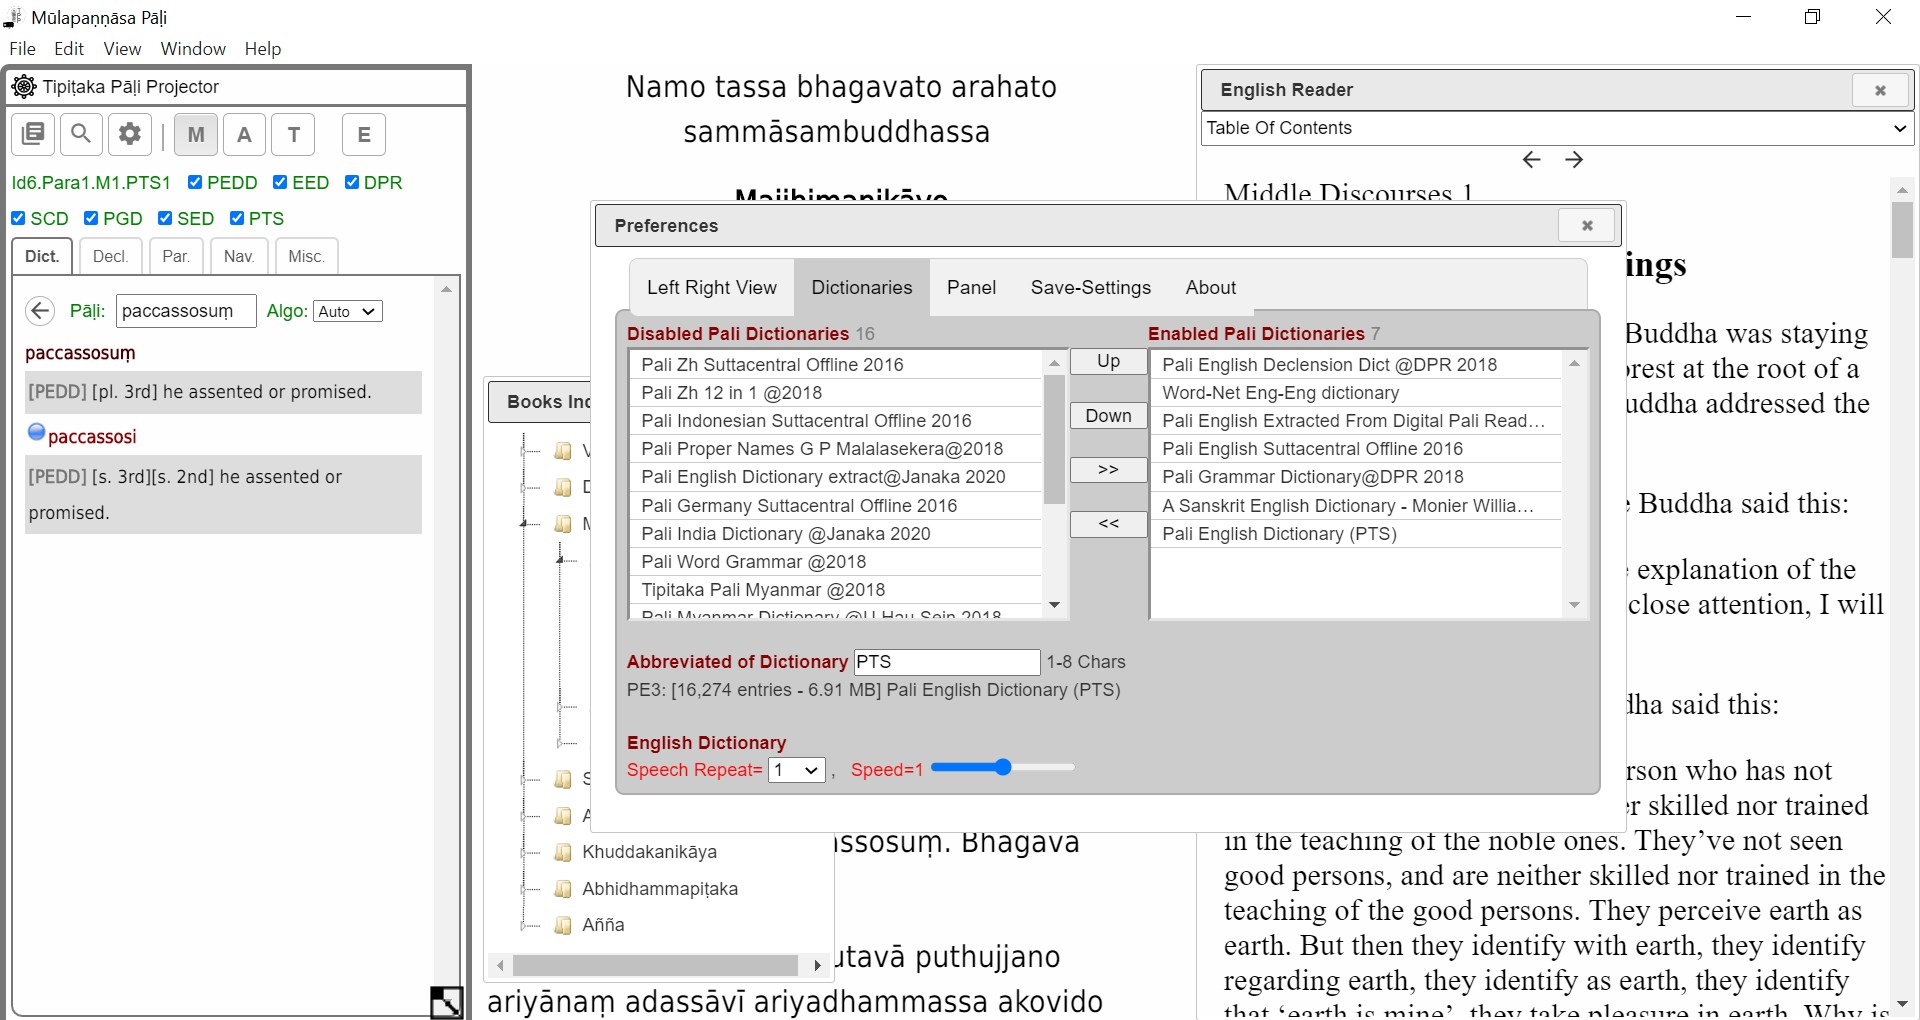This screenshot has width=1920, height=1020.
Task: Open the Help menu
Action: pyautogui.click(x=263, y=49)
